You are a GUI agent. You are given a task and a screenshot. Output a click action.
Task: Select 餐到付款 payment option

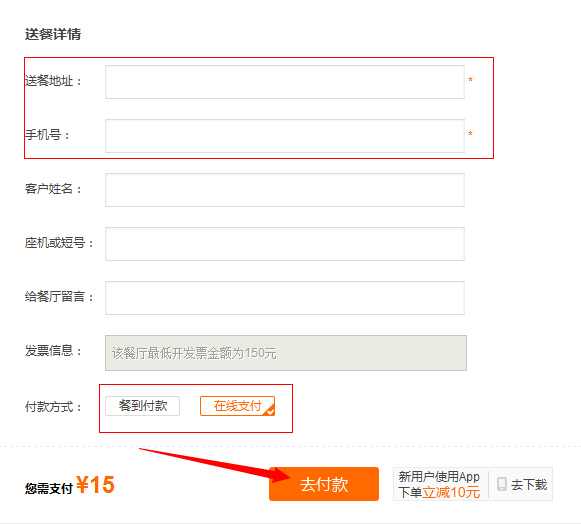click(x=143, y=406)
